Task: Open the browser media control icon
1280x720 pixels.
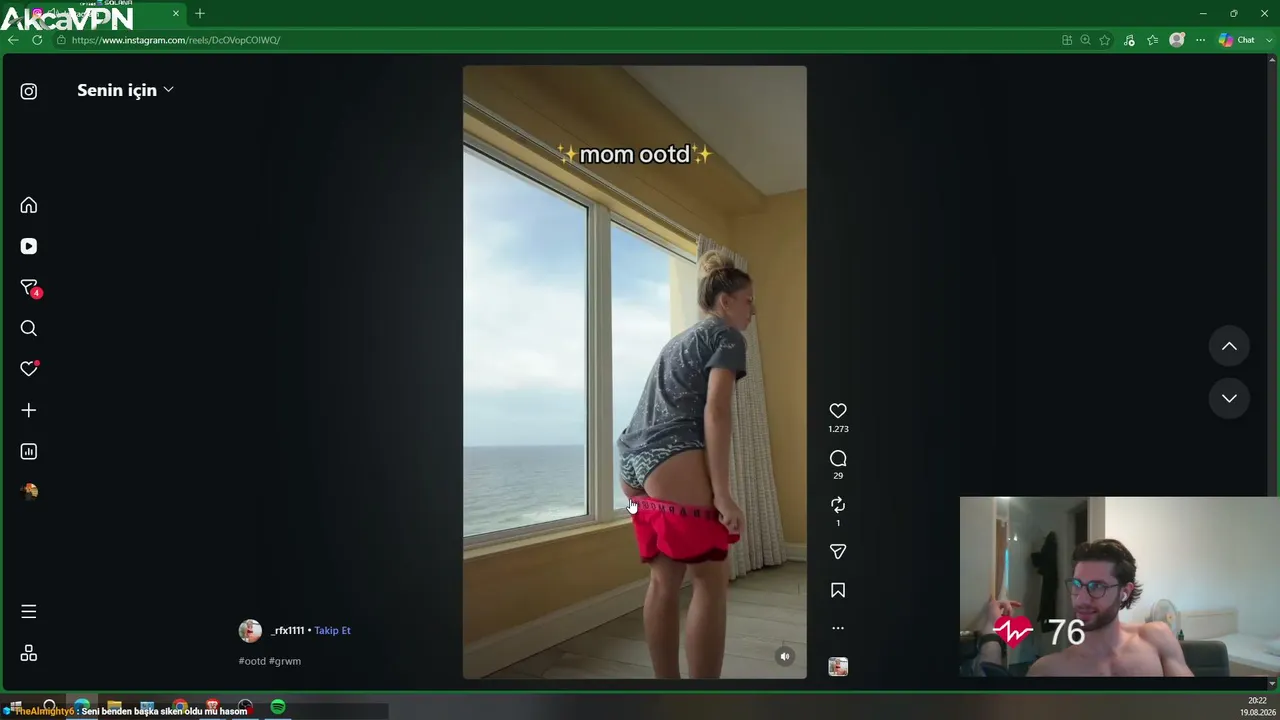Action: pos(1129,40)
